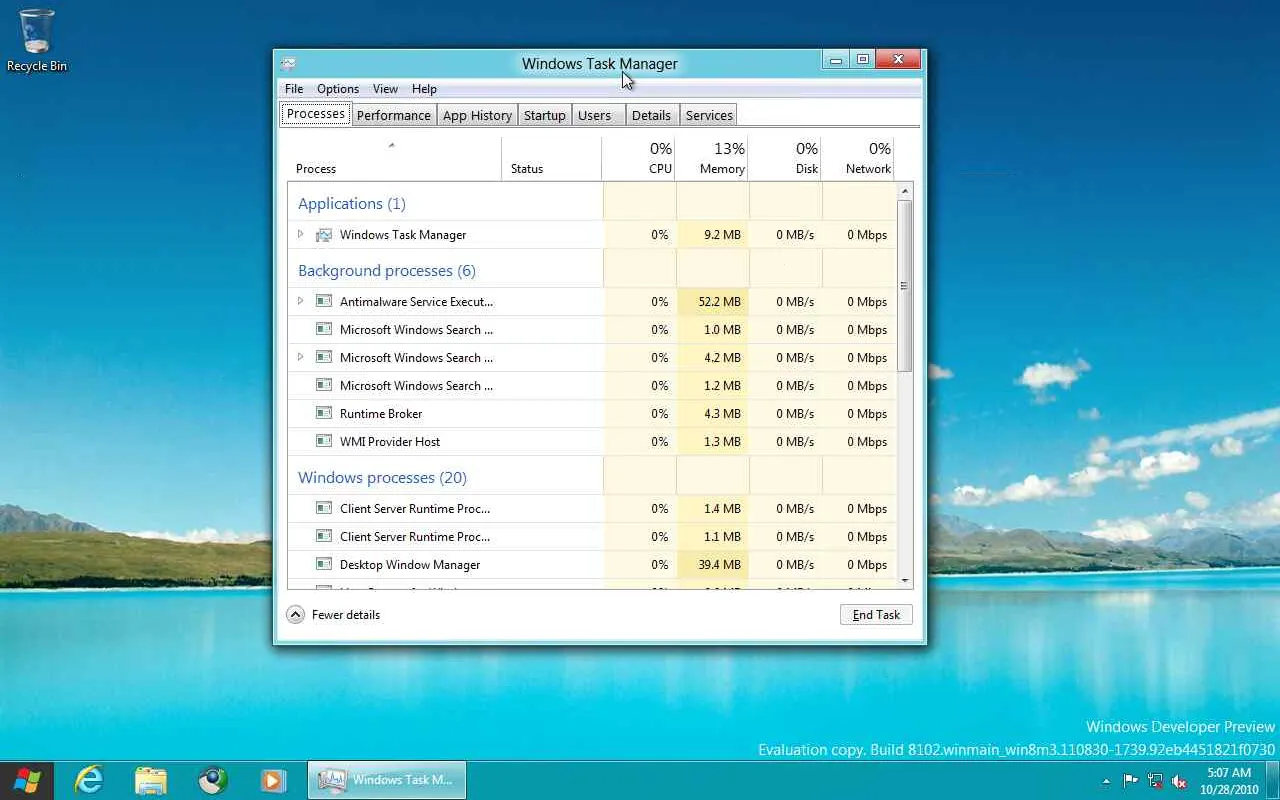This screenshot has width=1280, height=800.
Task: Expand the Antimalware Service Executable row
Action: tap(300, 301)
